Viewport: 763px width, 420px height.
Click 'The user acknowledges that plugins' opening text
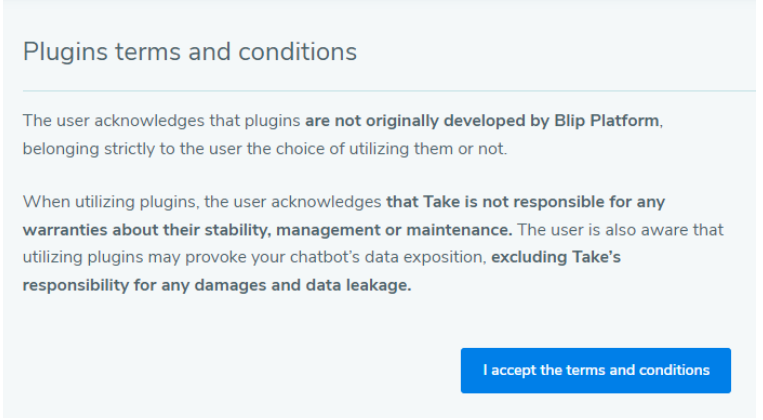coord(161,121)
